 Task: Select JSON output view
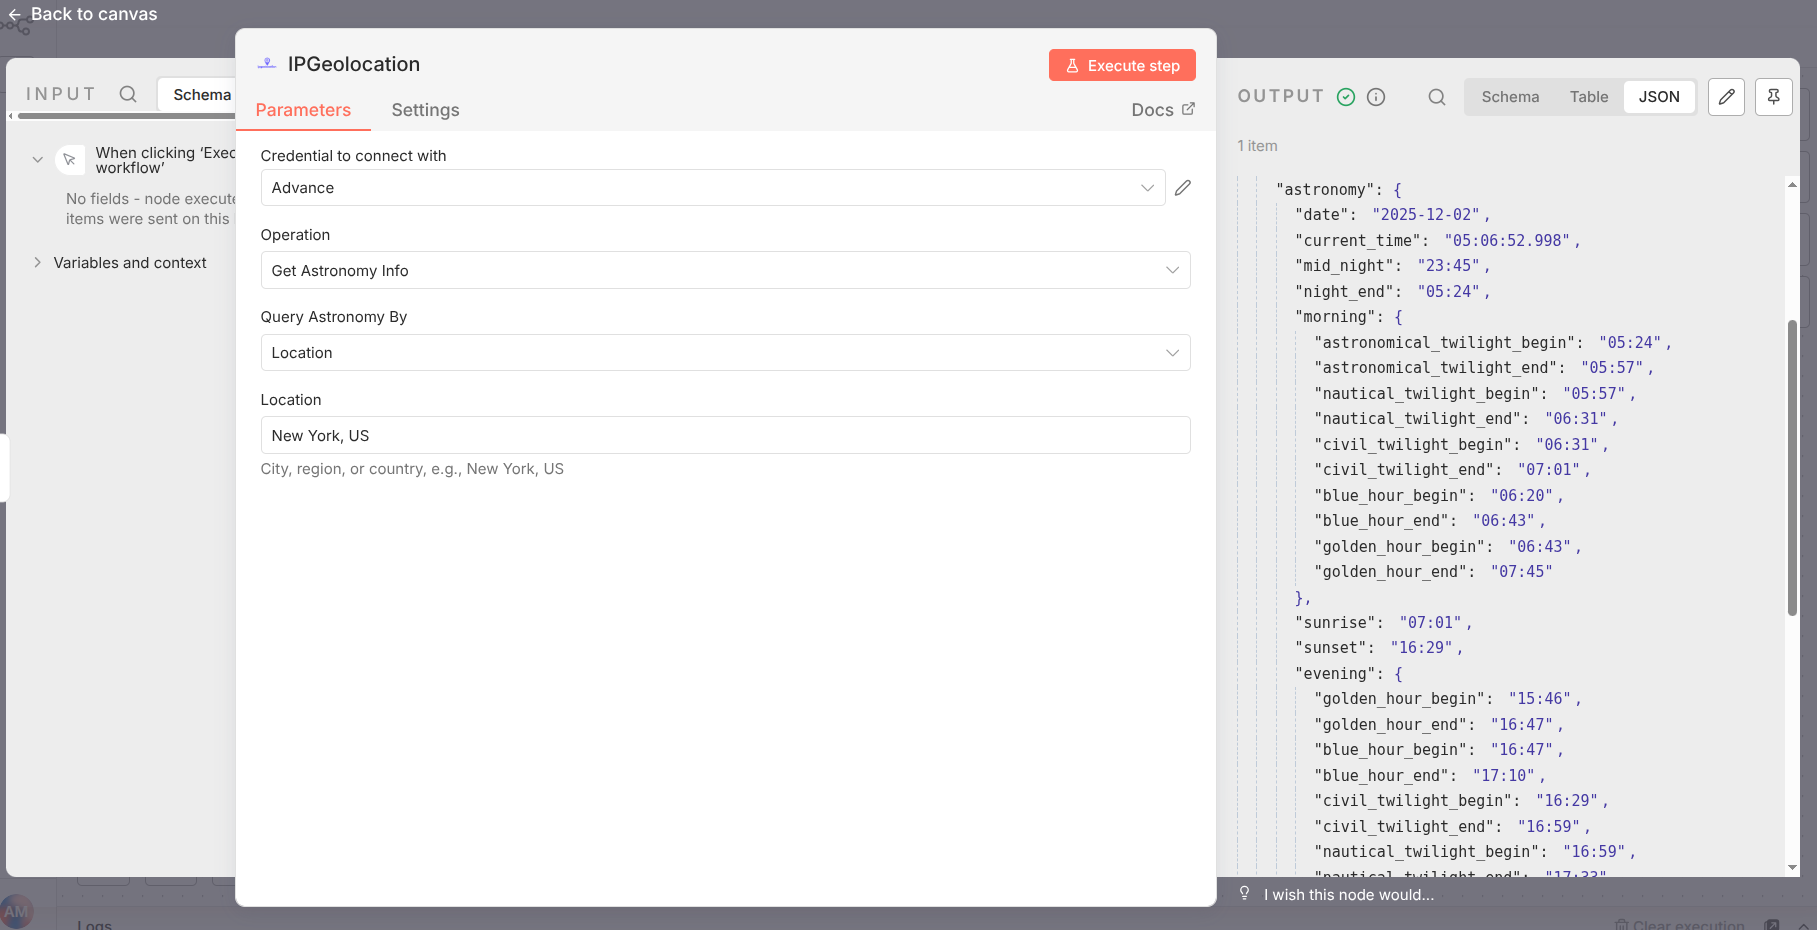pyautogui.click(x=1659, y=97)
